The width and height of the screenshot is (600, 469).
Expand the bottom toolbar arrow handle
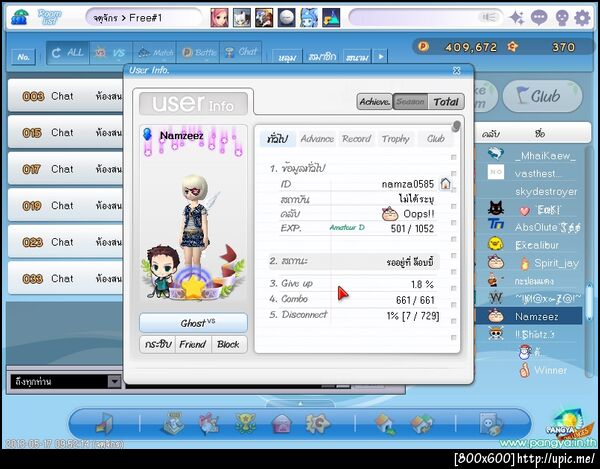(x=300, y=403)
